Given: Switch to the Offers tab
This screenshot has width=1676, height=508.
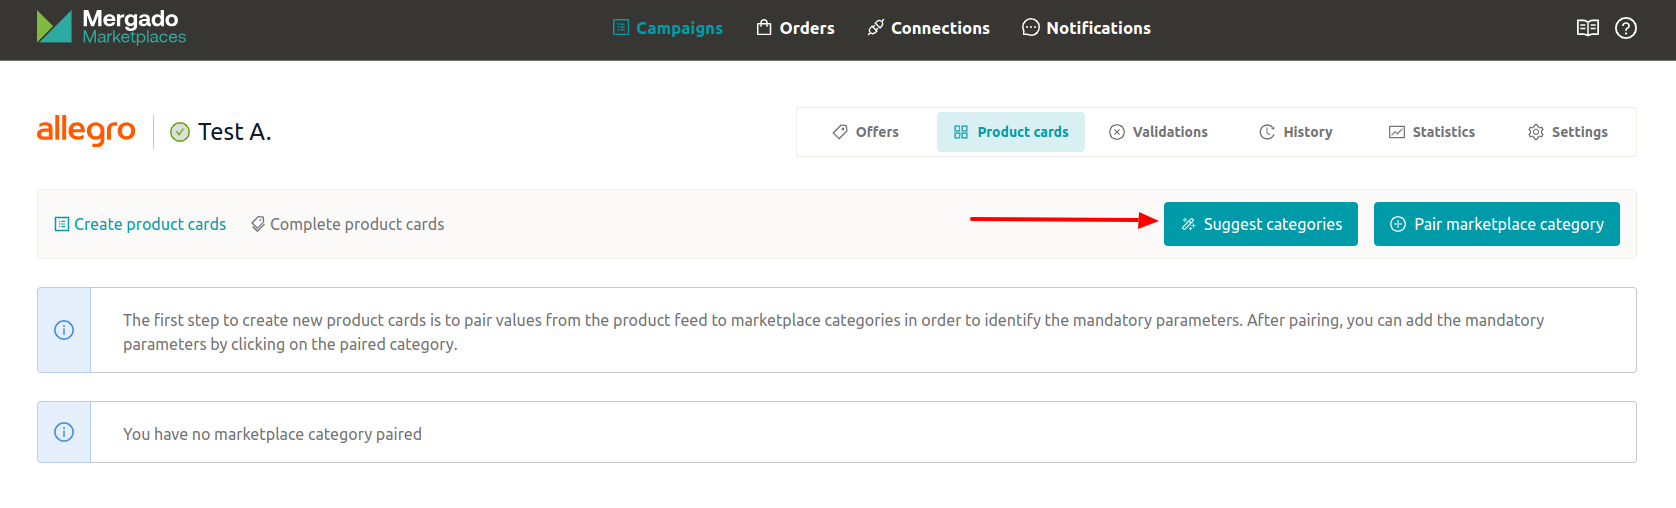Looking at the screenshot, I should pos(866,132).
